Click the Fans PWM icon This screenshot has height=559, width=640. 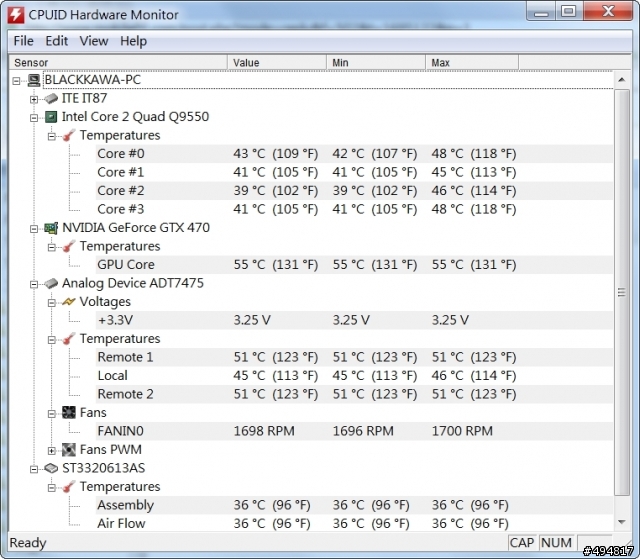point(69,450)
